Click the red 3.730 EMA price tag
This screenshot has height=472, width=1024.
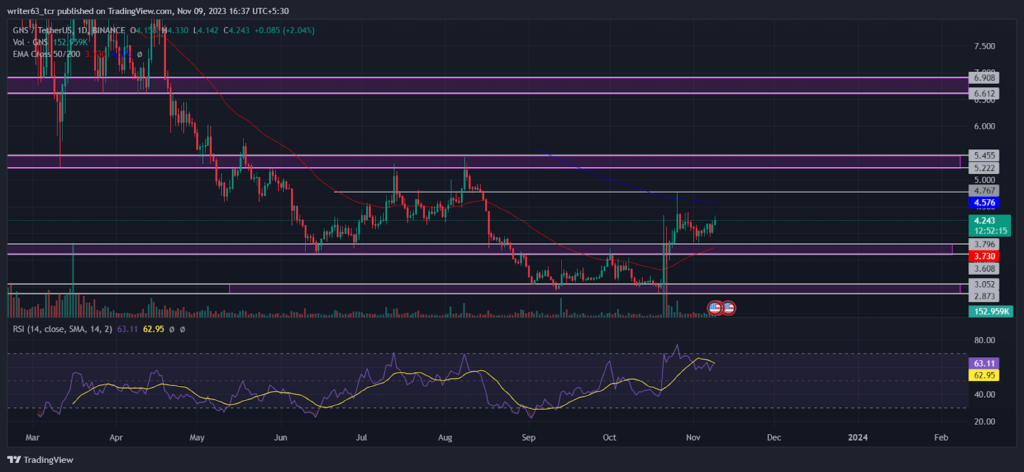pyautogui.click(x=984, y=255)
